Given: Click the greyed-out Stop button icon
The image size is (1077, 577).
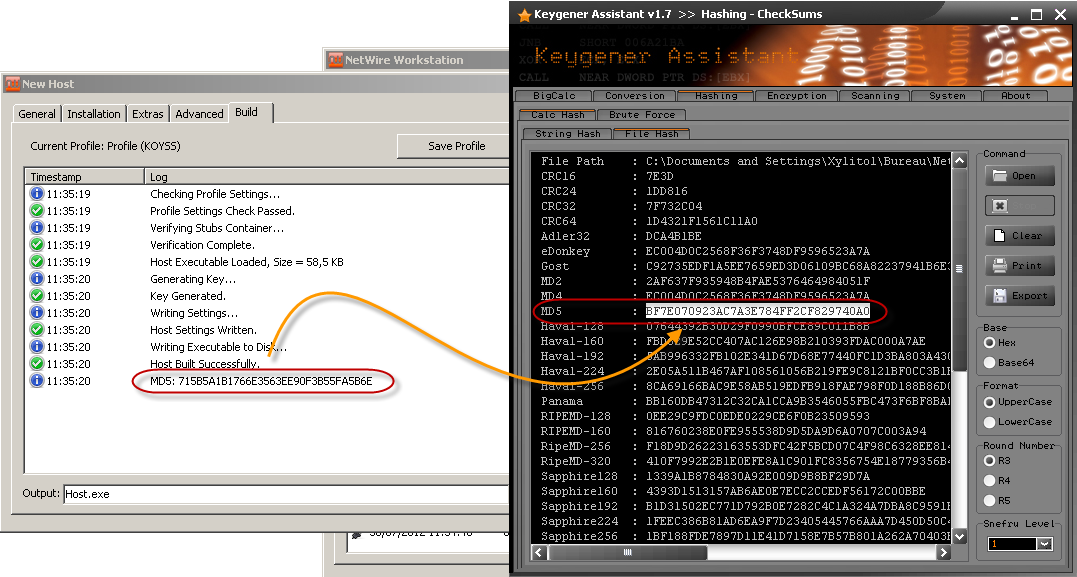Looking at the screenshot, I should [1020, 206].
